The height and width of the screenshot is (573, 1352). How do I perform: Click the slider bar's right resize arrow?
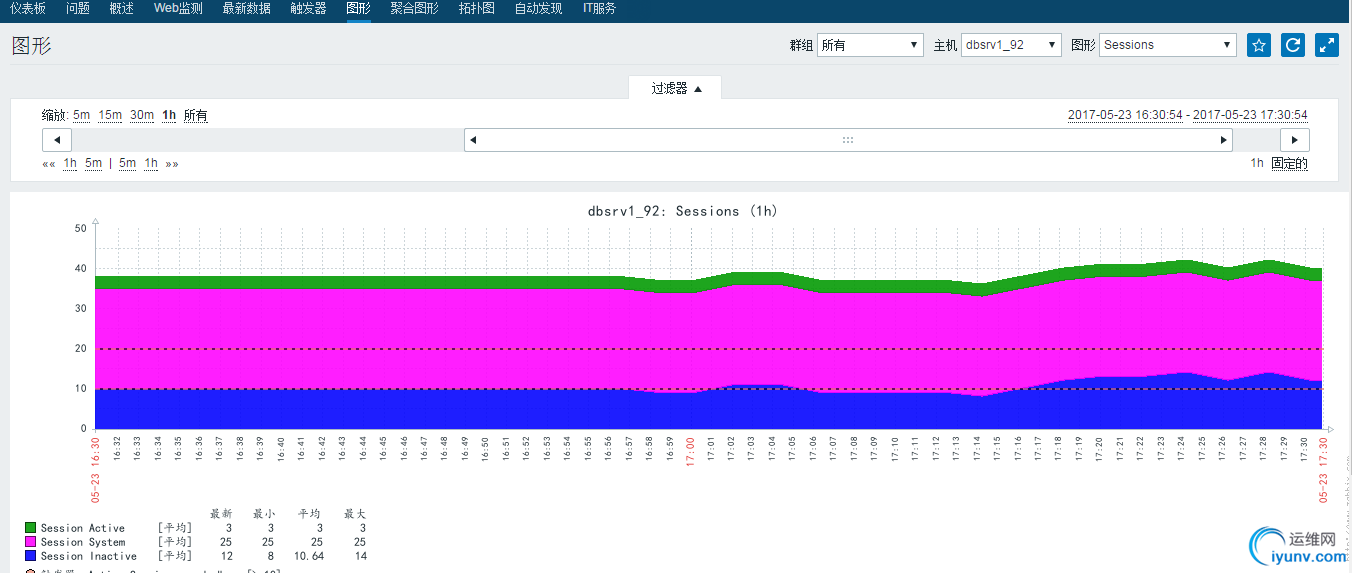1223,140
